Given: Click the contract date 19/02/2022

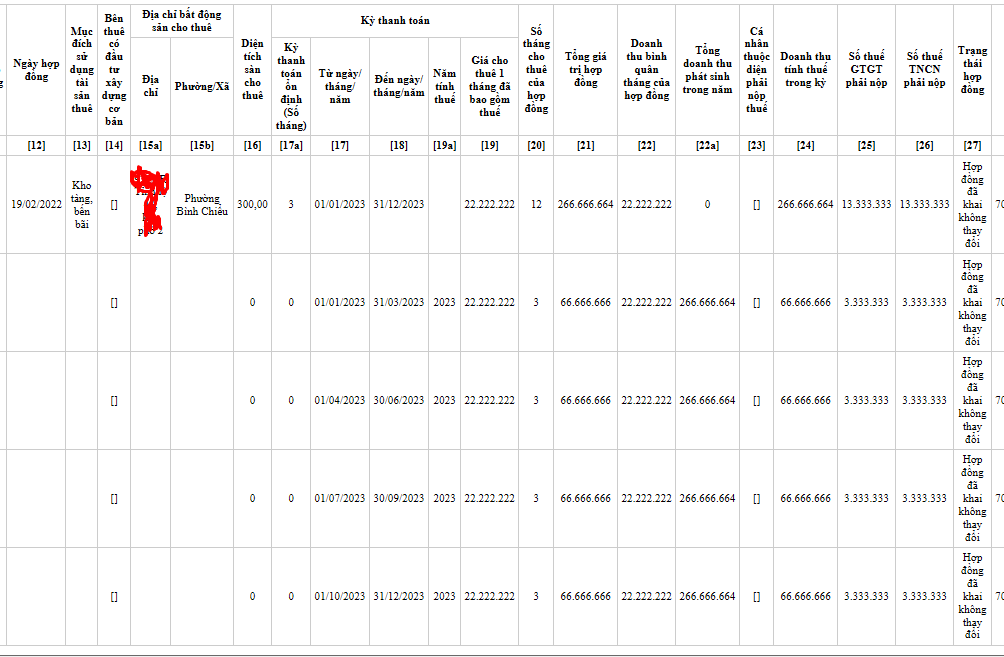Looking at the screenshot, I should (37, 204).
